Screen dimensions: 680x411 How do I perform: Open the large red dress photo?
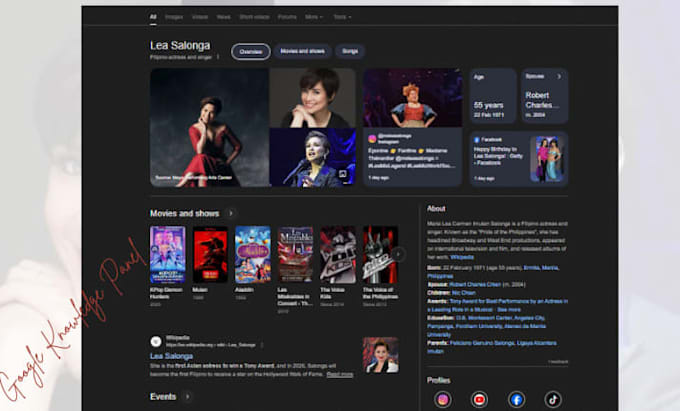coord(209,127)
